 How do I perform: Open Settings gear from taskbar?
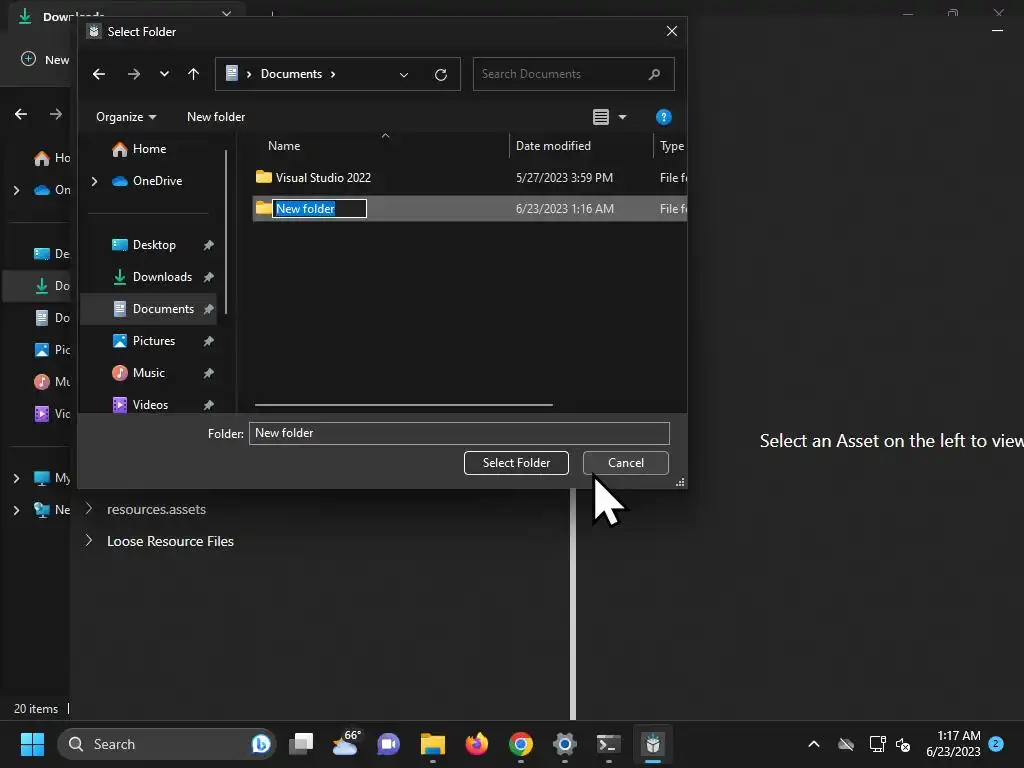(565, 744)
